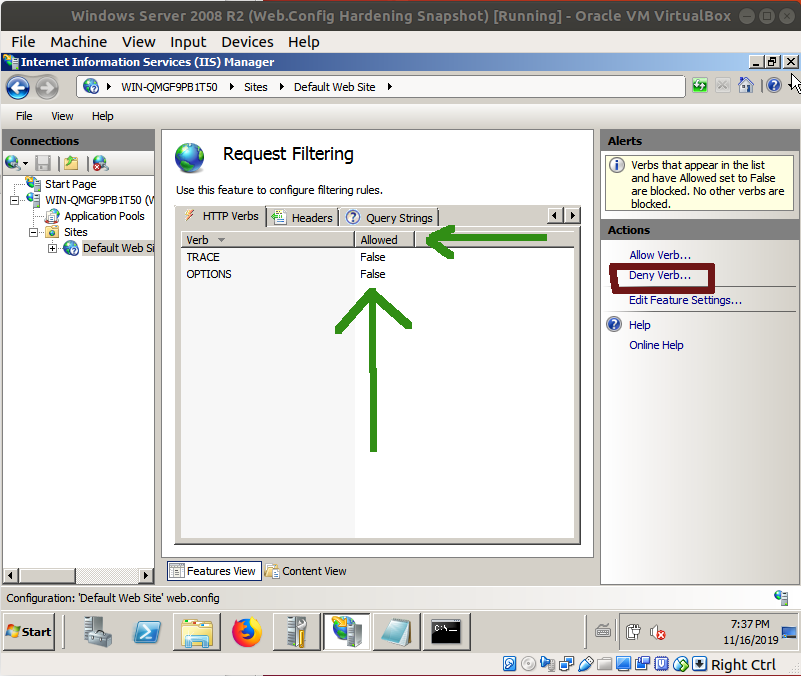Switch to the Query Strings tab
Viewport: 801px width, 676px height.
pos(389,218)
